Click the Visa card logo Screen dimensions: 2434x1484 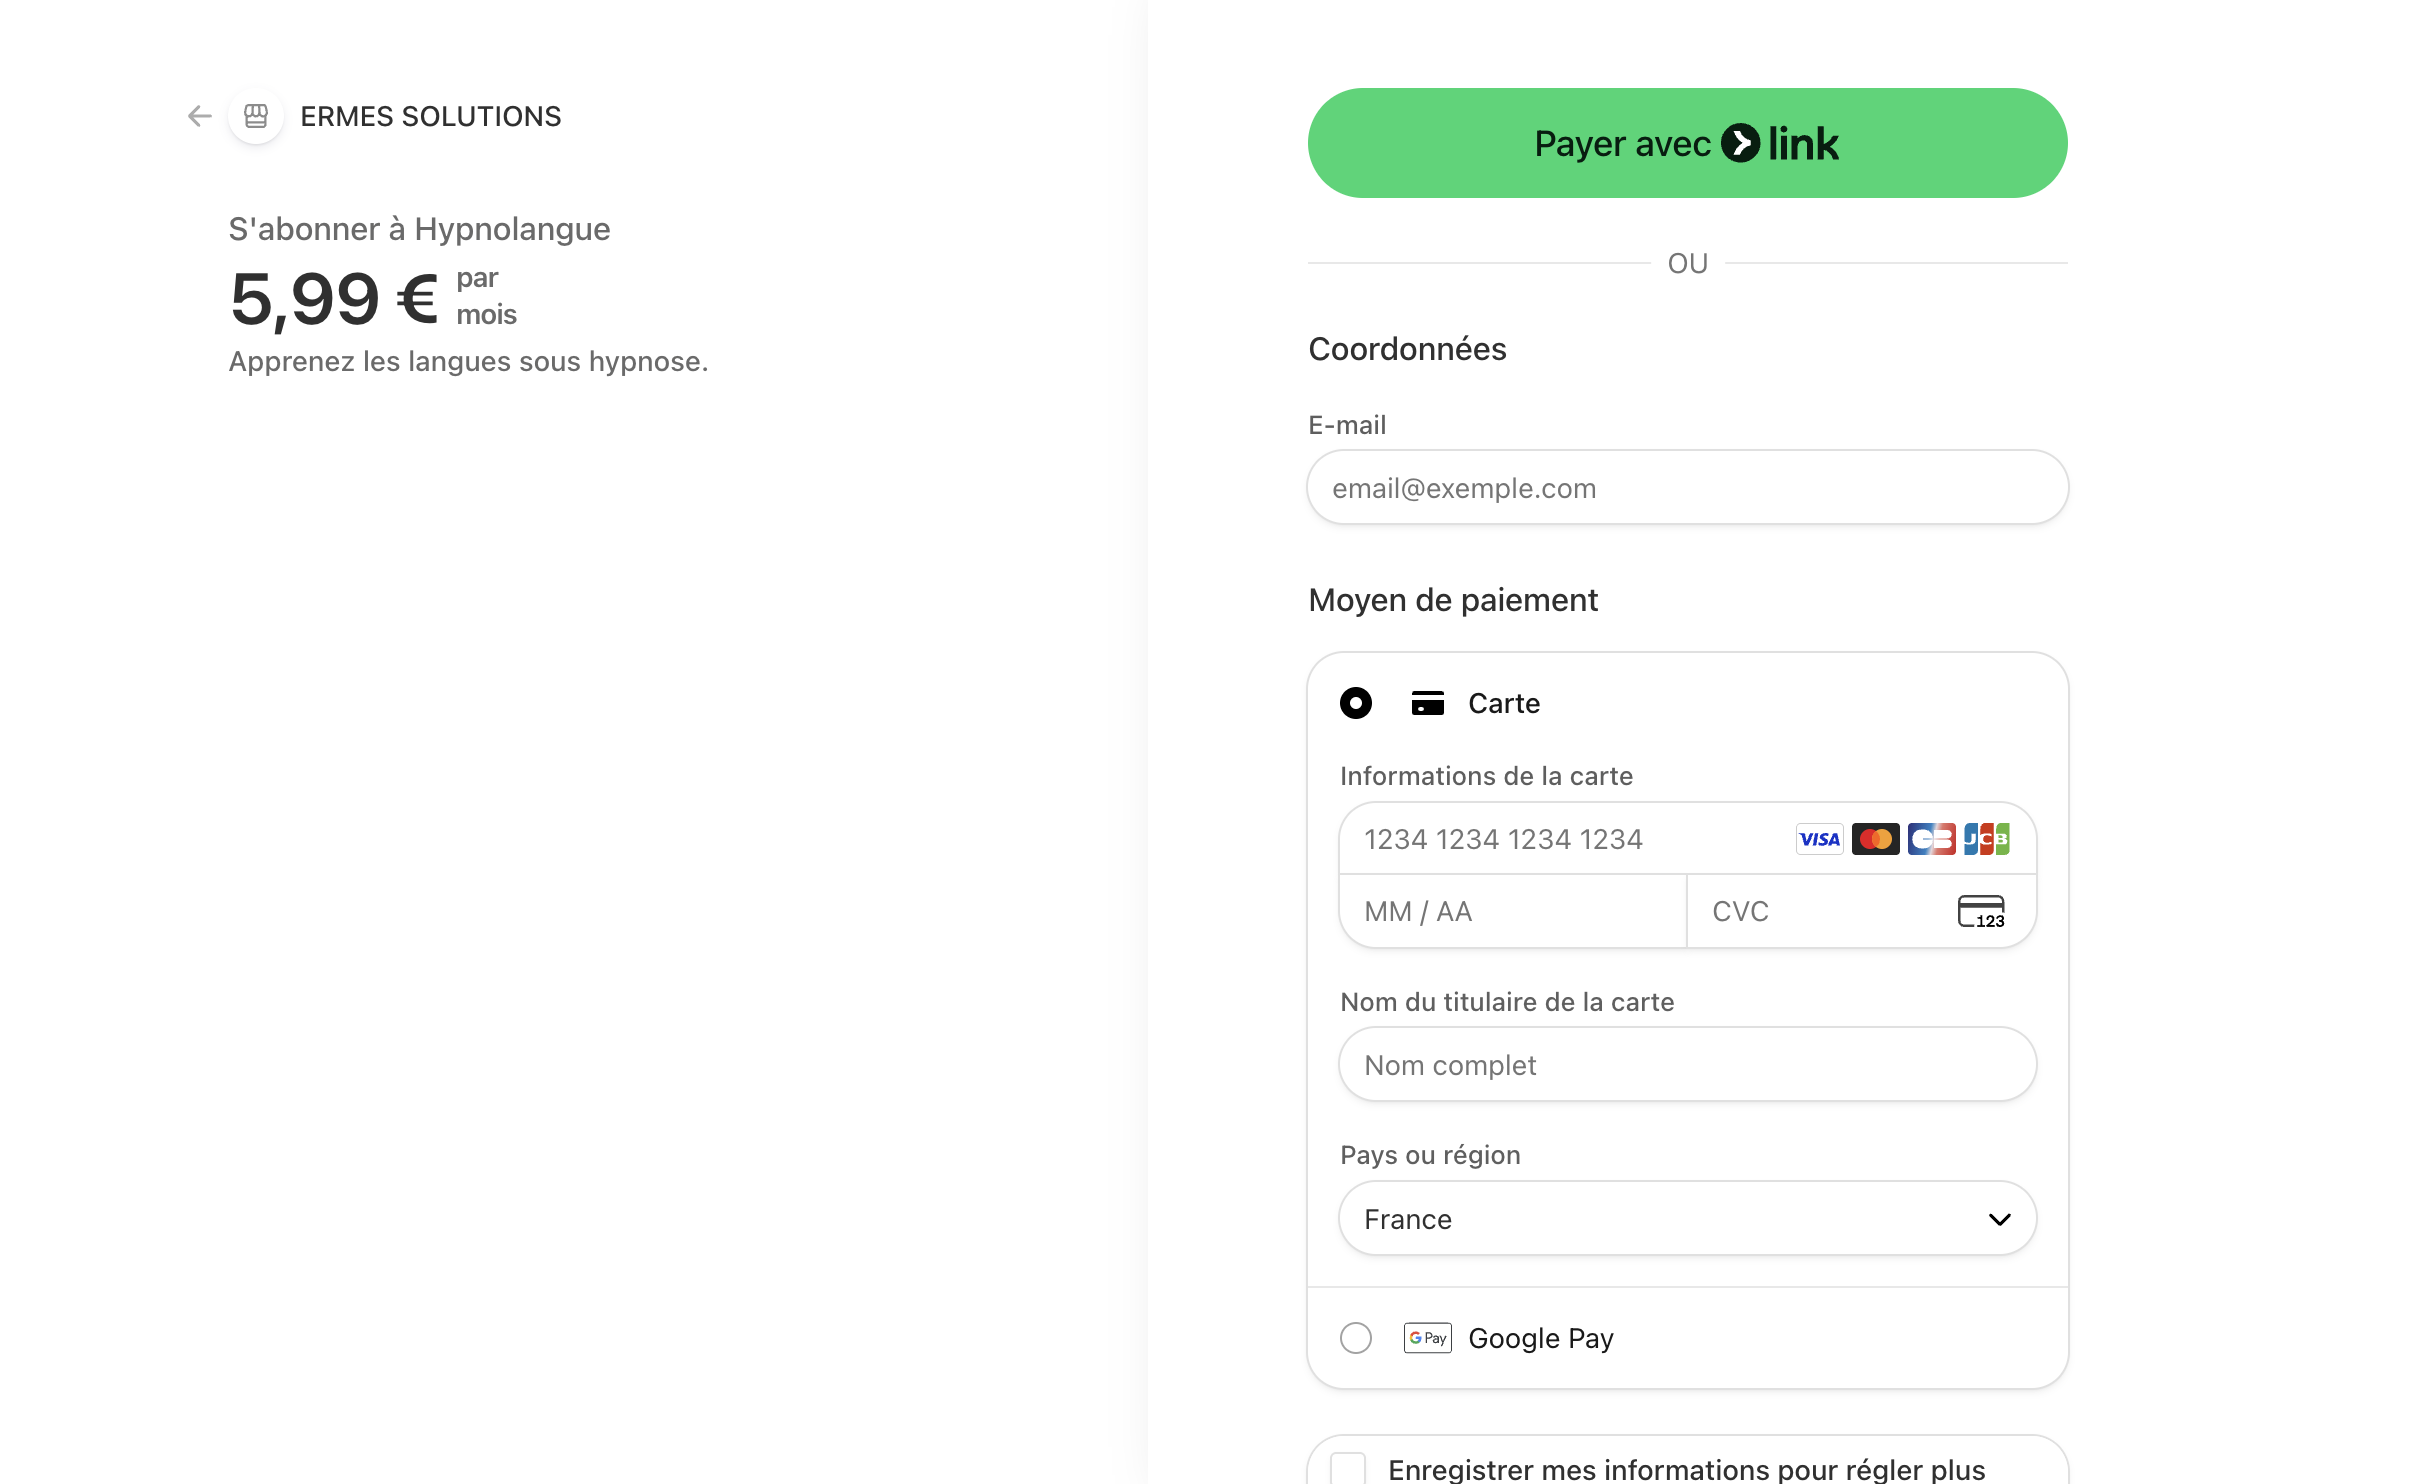click(x=1819, y=839)
